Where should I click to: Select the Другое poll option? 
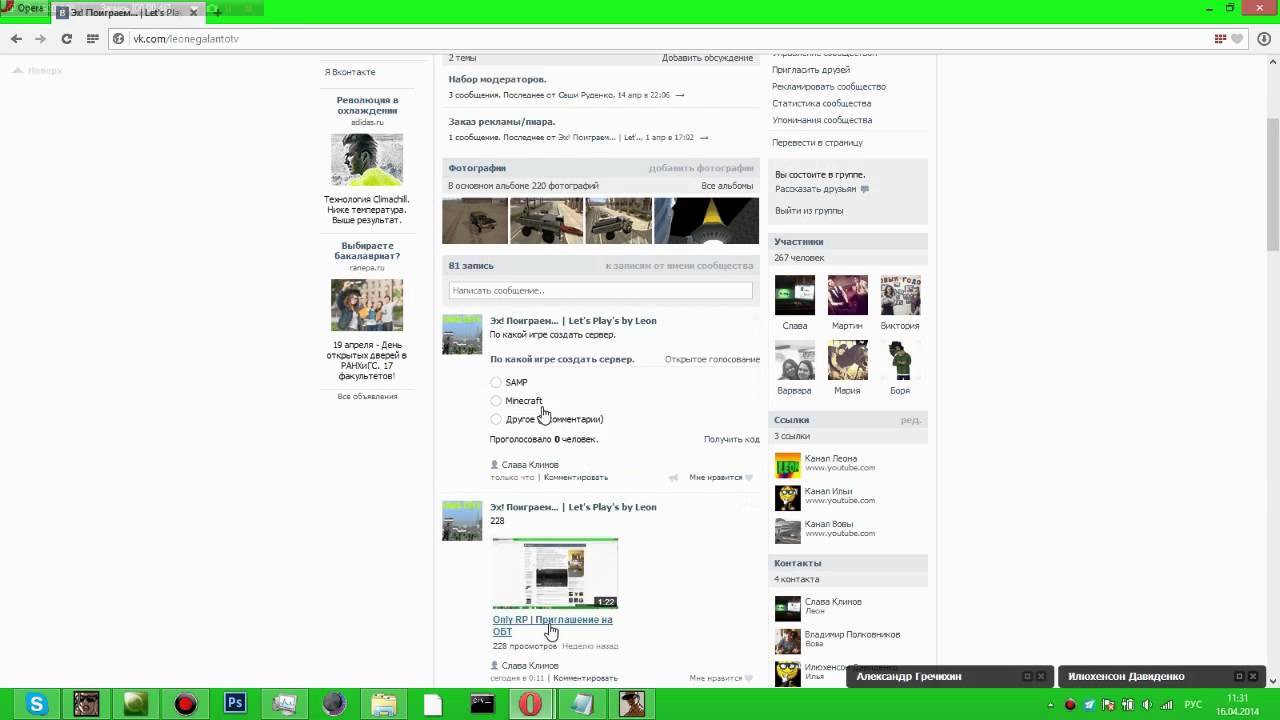click(496, 419)
